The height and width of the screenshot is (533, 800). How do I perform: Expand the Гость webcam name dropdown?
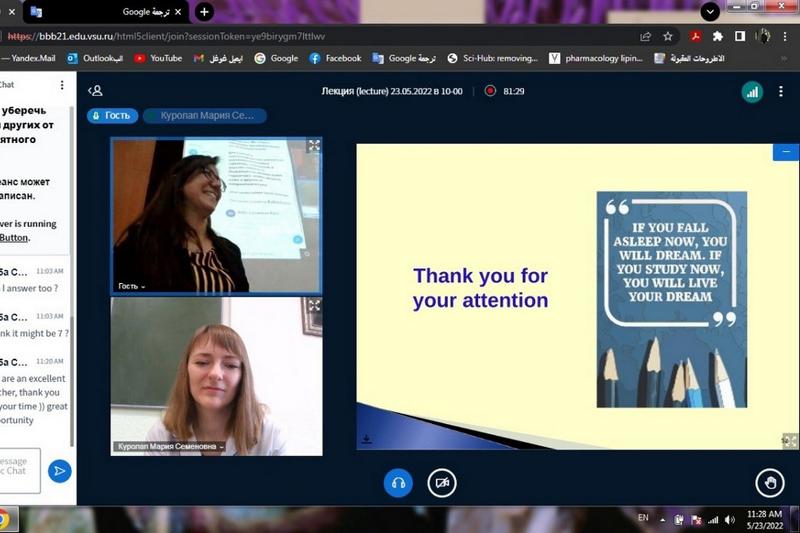coord(132,286)
